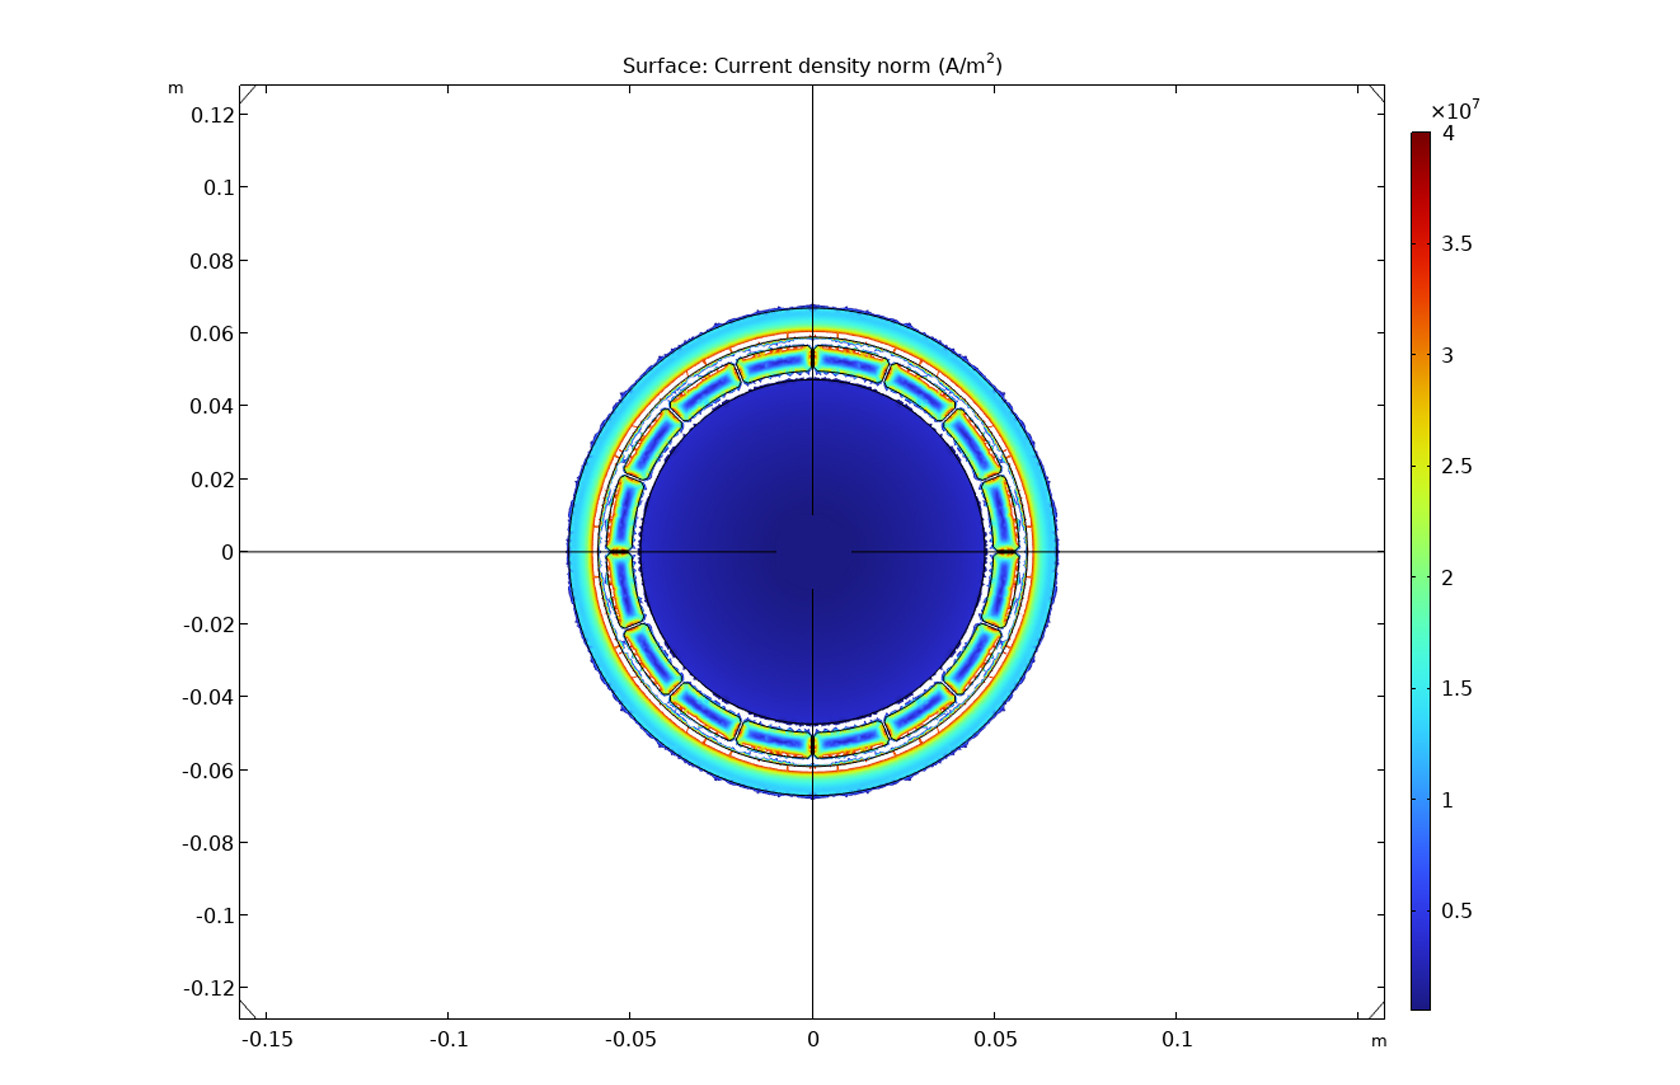
Task: Click the 'm' unit label at bottom-right of the x-axis
Action: tap(1379, 1041)
